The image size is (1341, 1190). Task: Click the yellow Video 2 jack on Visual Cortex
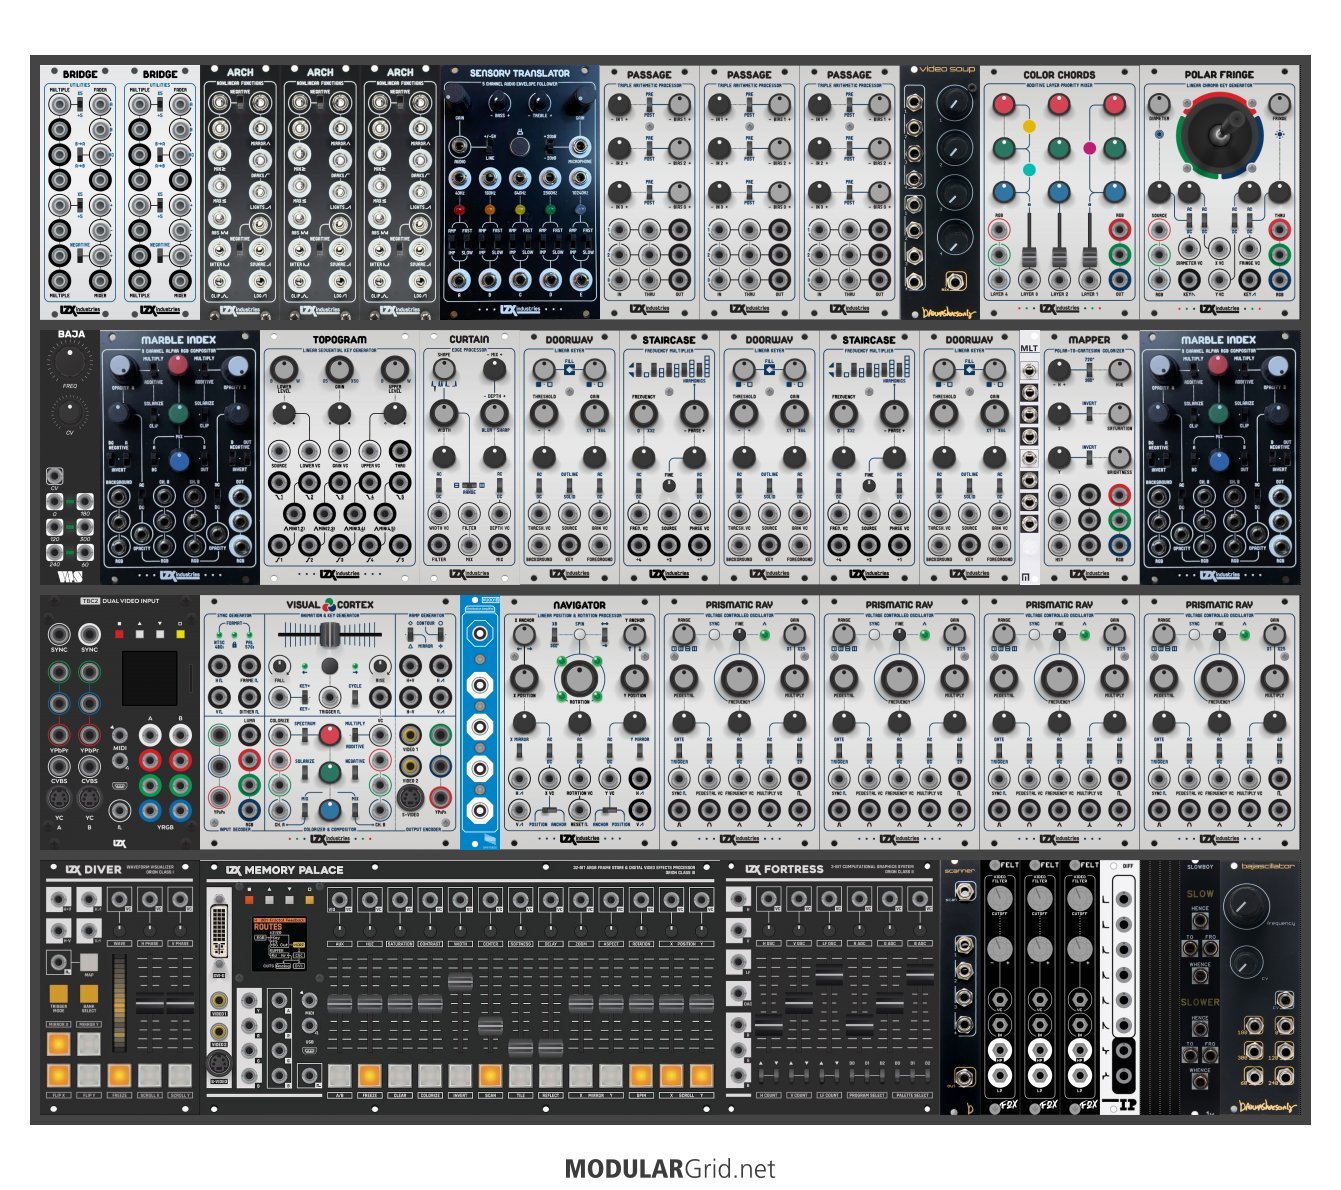point(410,764)
